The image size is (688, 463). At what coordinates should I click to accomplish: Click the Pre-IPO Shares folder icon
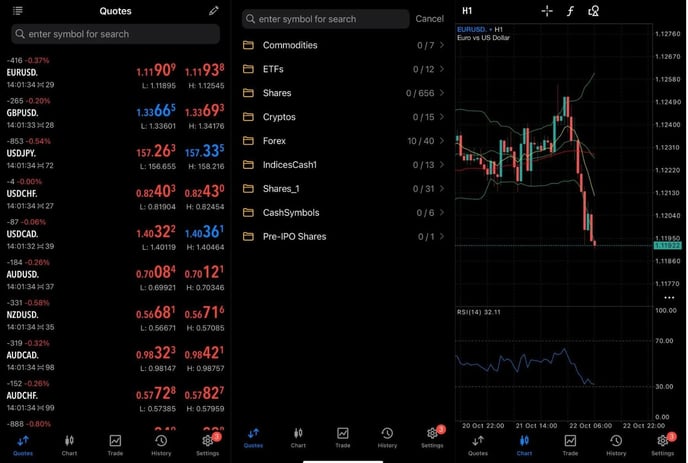pos(248,237)
